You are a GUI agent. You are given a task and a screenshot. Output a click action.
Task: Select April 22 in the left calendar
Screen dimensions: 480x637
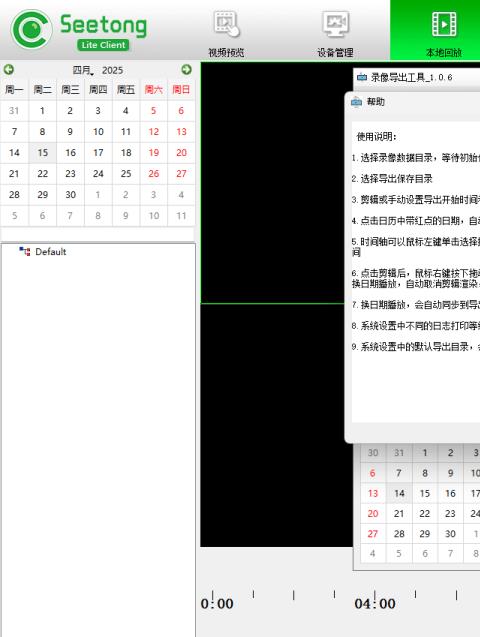tap(43, 174)
